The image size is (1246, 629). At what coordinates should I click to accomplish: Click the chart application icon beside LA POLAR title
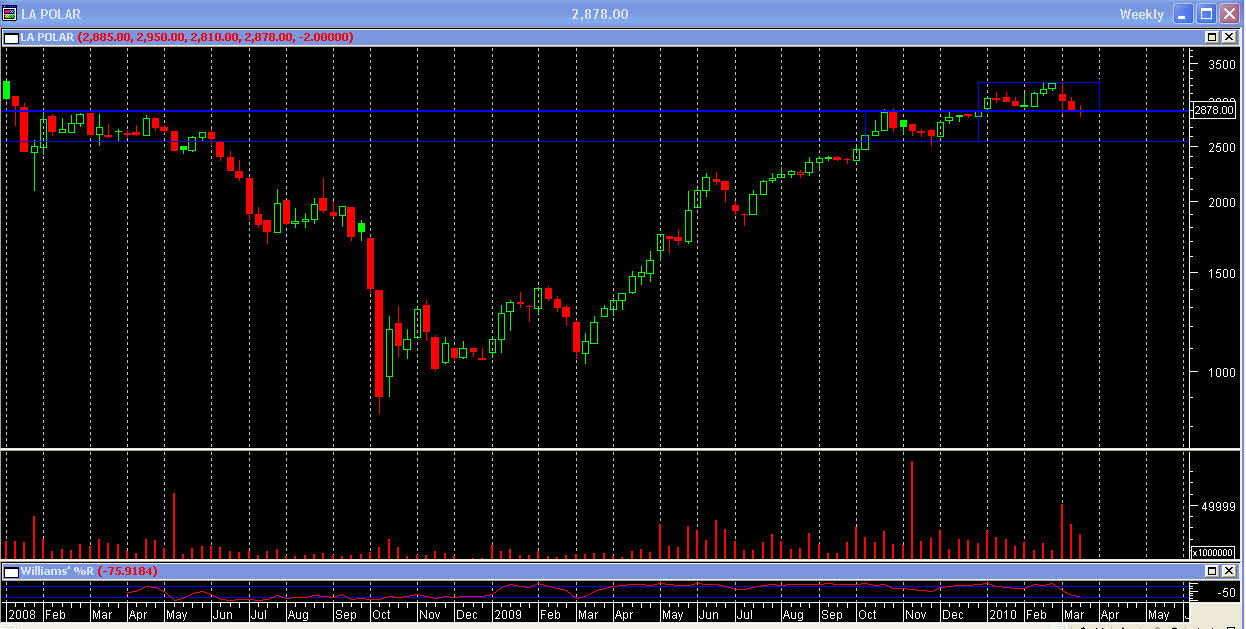pyautogui.click(x=10, y=14)
